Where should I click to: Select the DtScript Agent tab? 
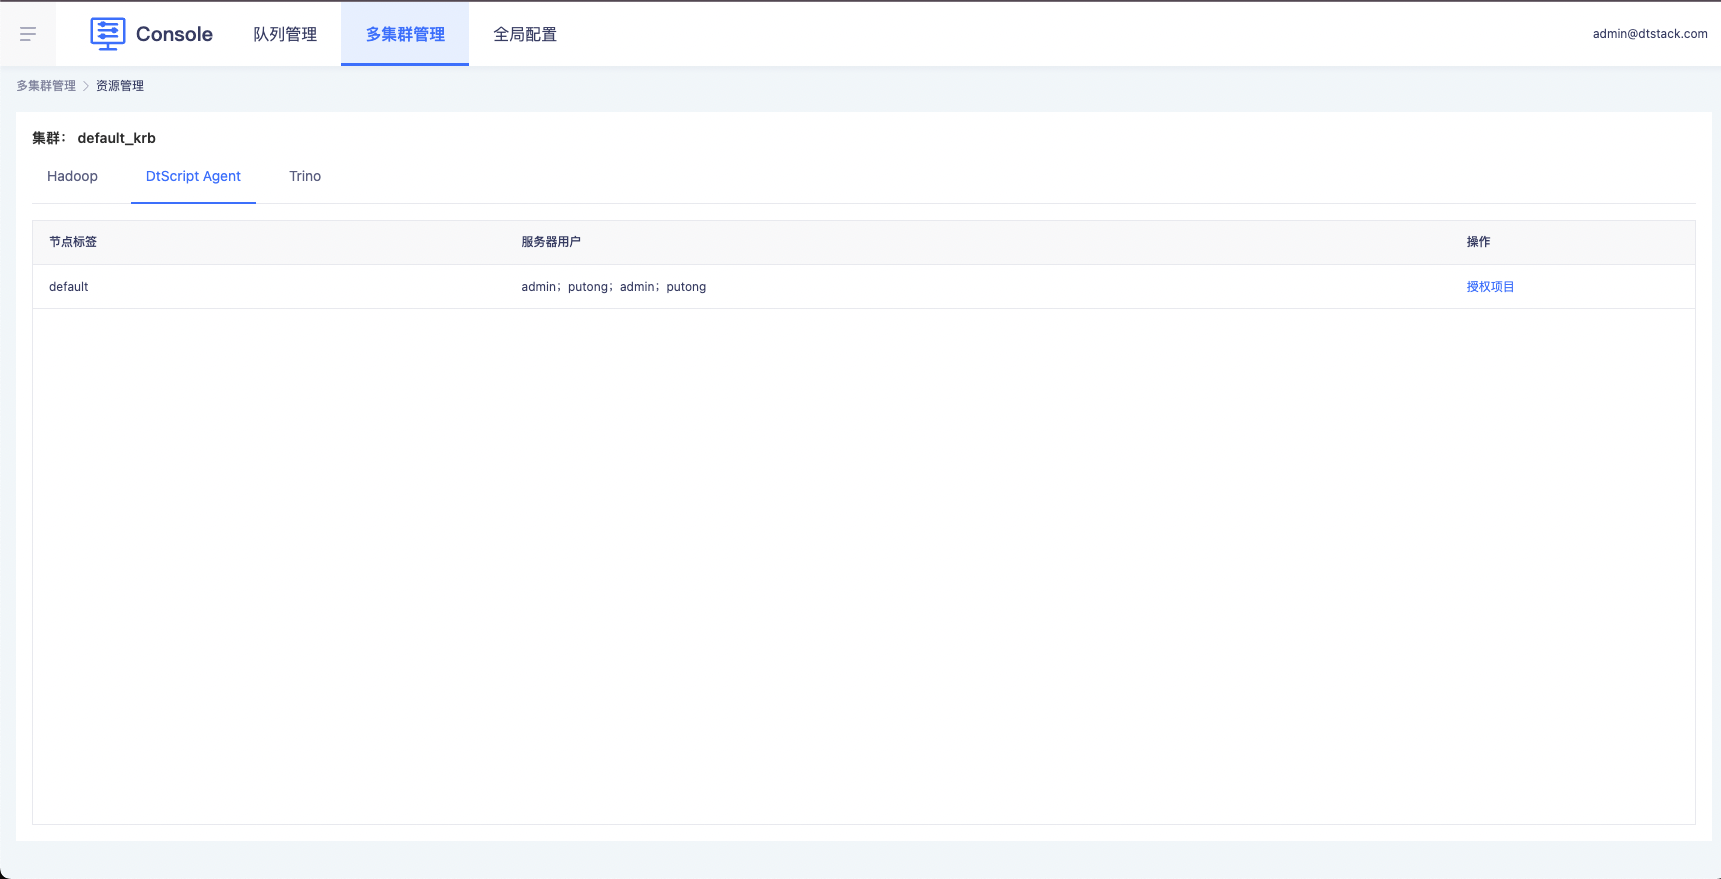[x=193, y=176]
